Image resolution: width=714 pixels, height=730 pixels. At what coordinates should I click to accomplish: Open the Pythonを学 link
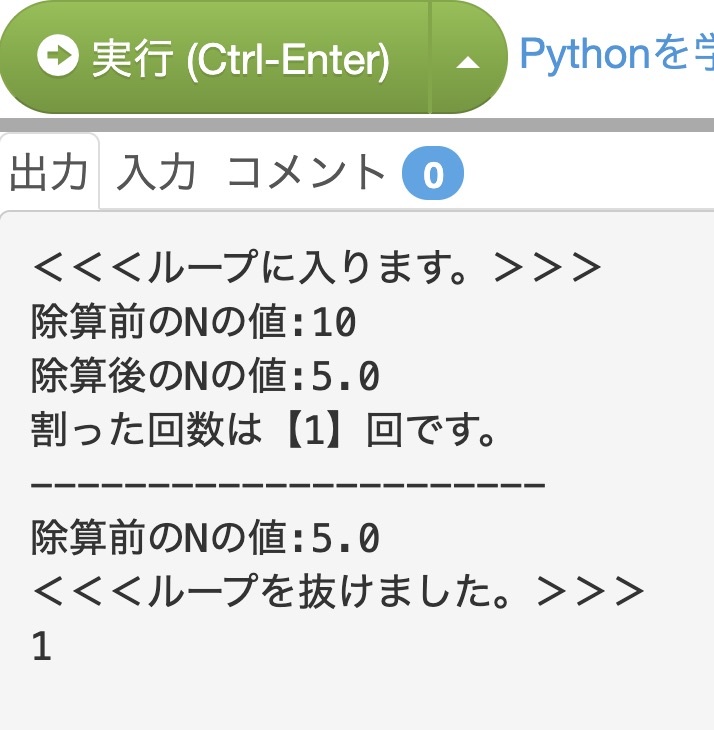click(x=615, y=54)
